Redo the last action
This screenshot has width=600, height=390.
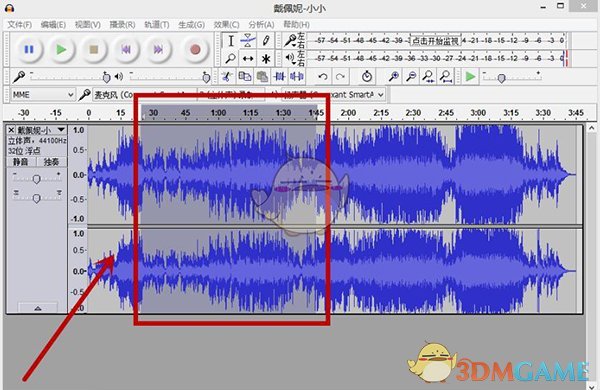click(x=340, y=77)
